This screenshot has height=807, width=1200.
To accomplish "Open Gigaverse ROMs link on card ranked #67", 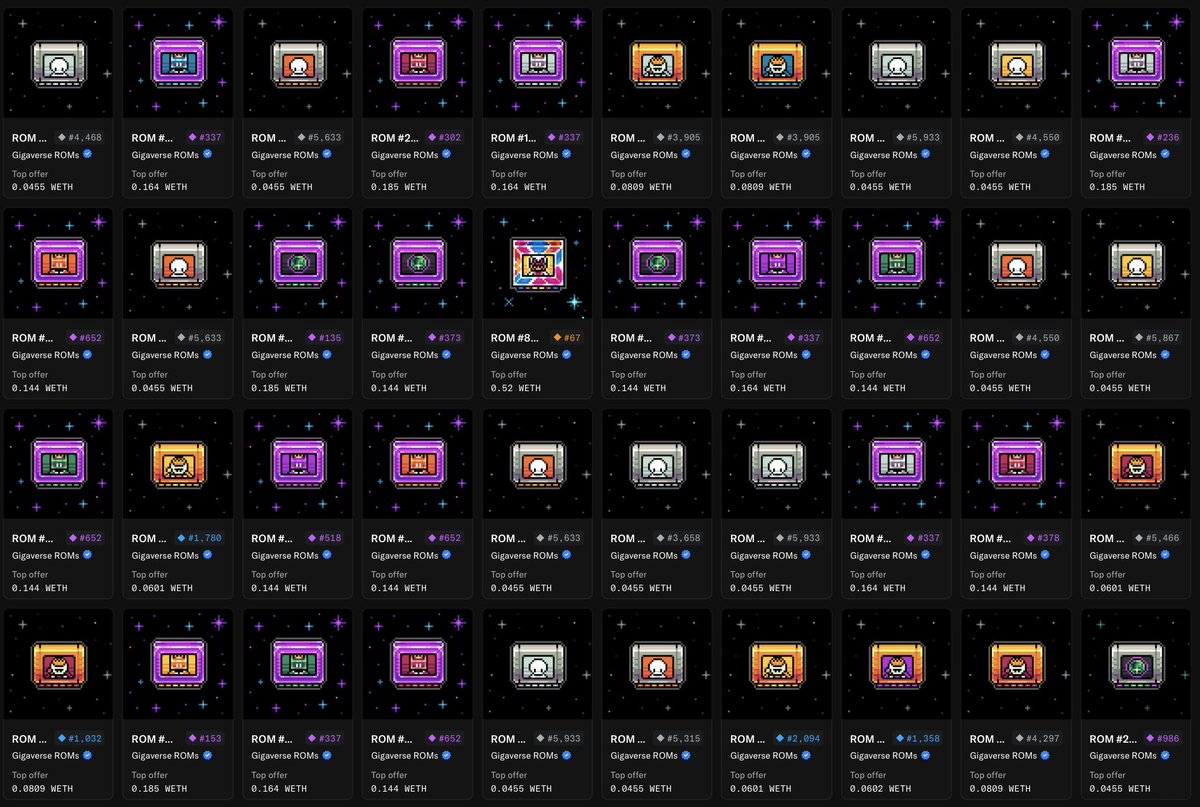I will click(x=525, y=355).
